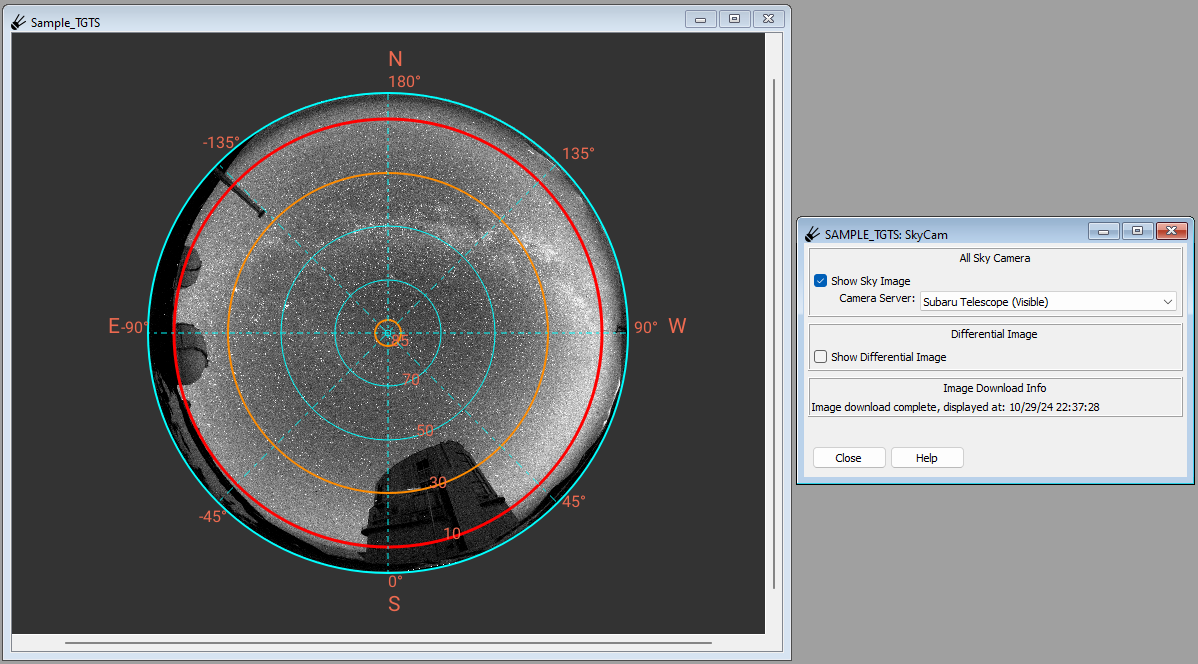Minimize the SkyCam dialog window
The image size is (1198, 664).
click(x=1103, y=231)
